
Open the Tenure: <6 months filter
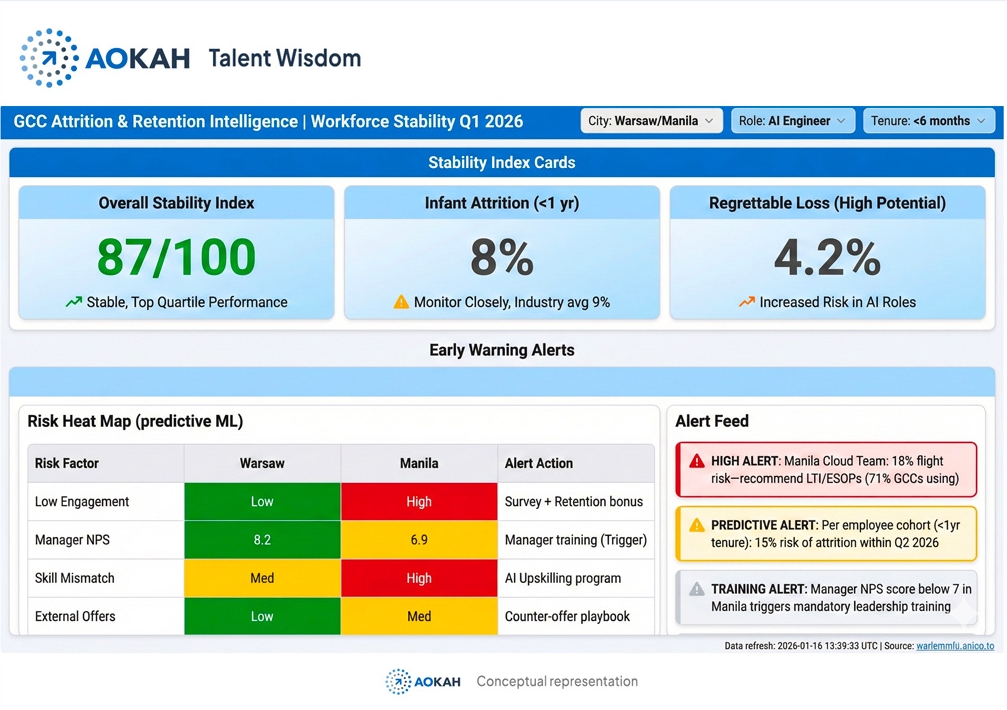point(928,121)
